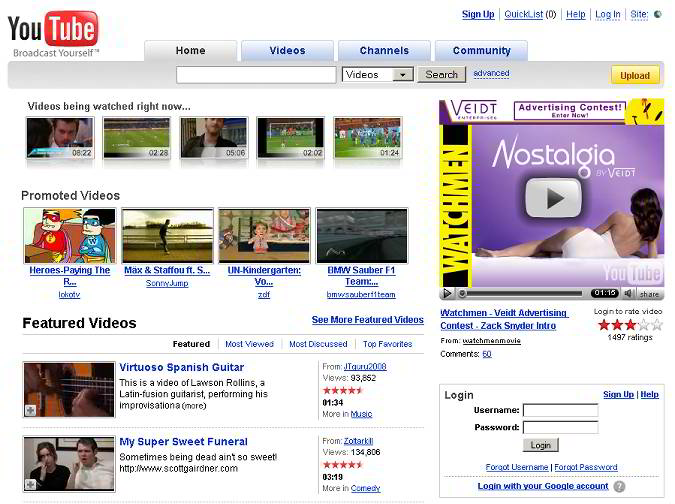Expand Virtuoso Spanish Guitar description with (more)
This screenshot has width=675, height=504.
pyautogui.click(x=194, y=406)
